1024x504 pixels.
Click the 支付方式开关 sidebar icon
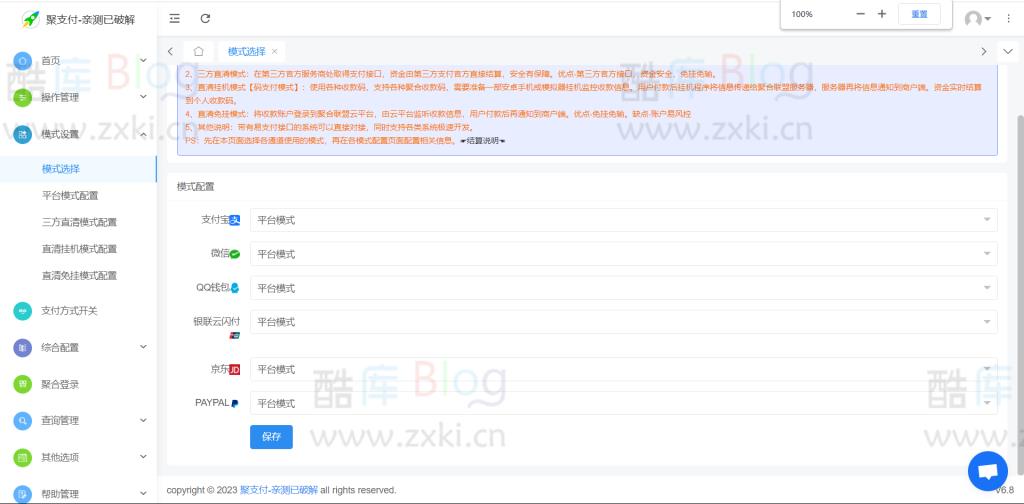(22, 311)
